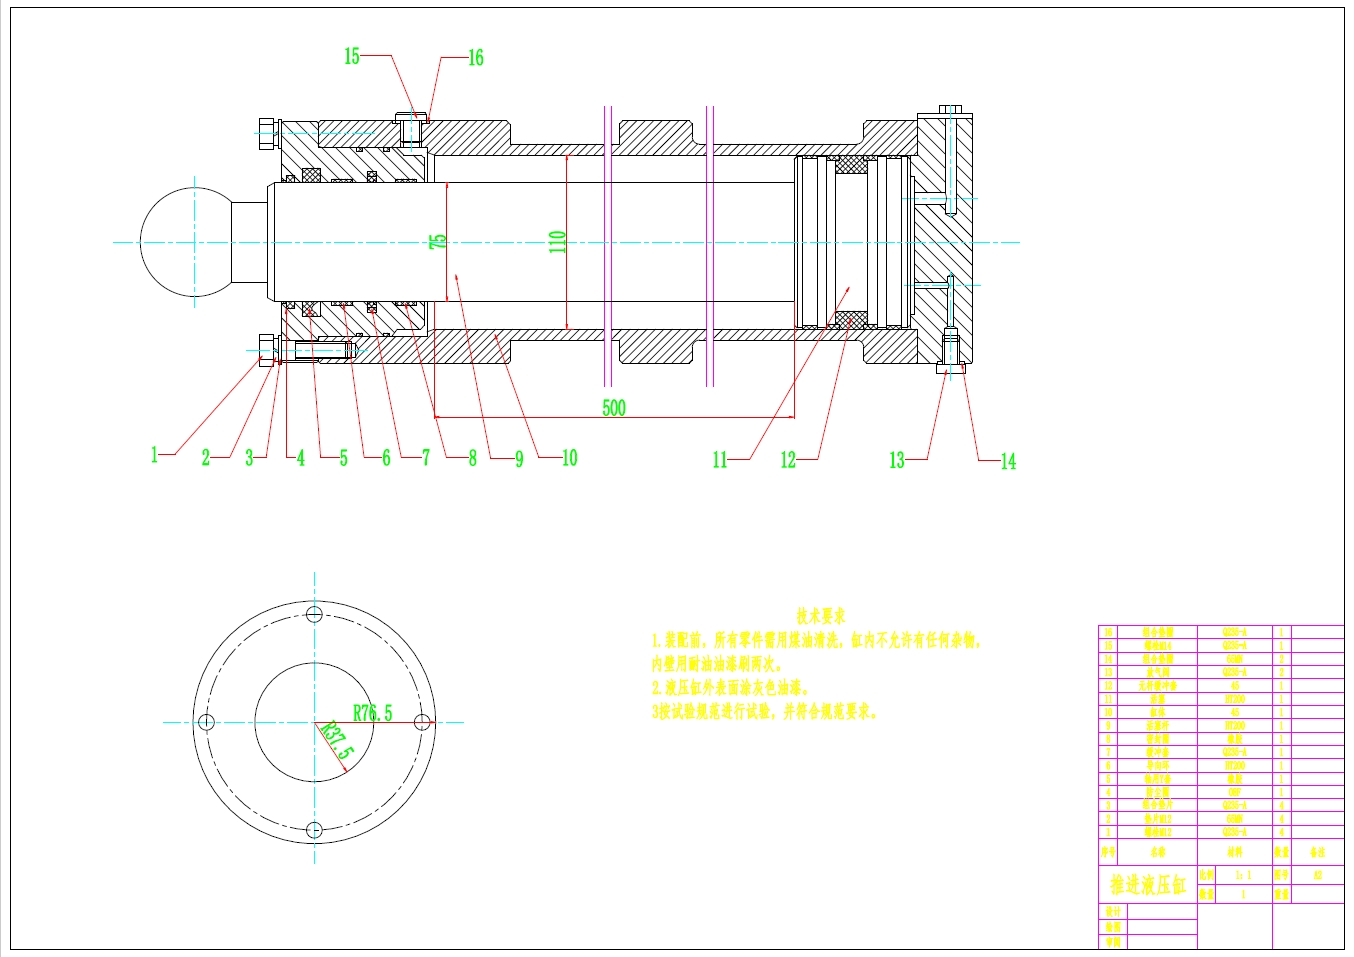The height and width of the screenshot is (957, 1354).
Task: Select requirement line starting 1.装配前
Action: (818, 640)
